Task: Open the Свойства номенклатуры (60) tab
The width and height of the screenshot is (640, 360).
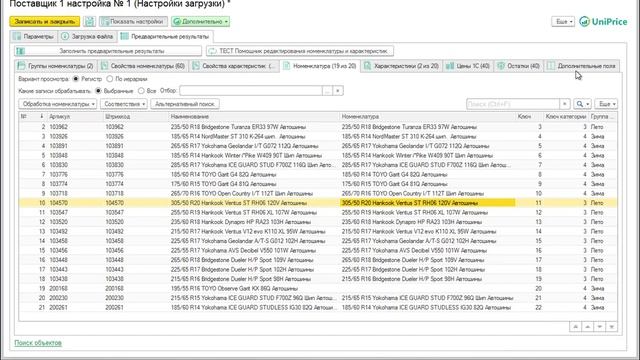Action: point(143,66)
